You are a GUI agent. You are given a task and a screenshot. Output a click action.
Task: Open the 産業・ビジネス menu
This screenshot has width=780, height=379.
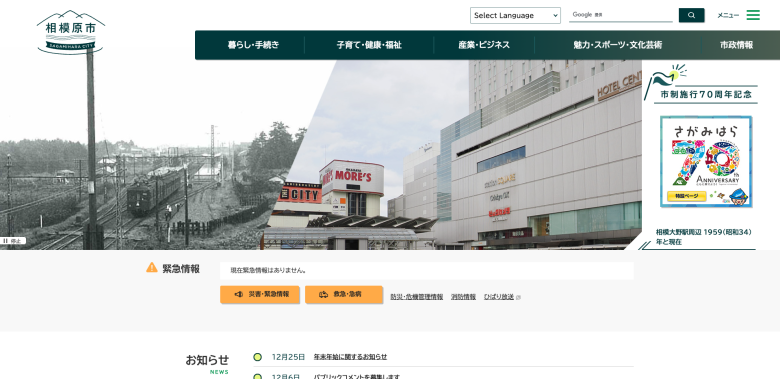(484, 45)
